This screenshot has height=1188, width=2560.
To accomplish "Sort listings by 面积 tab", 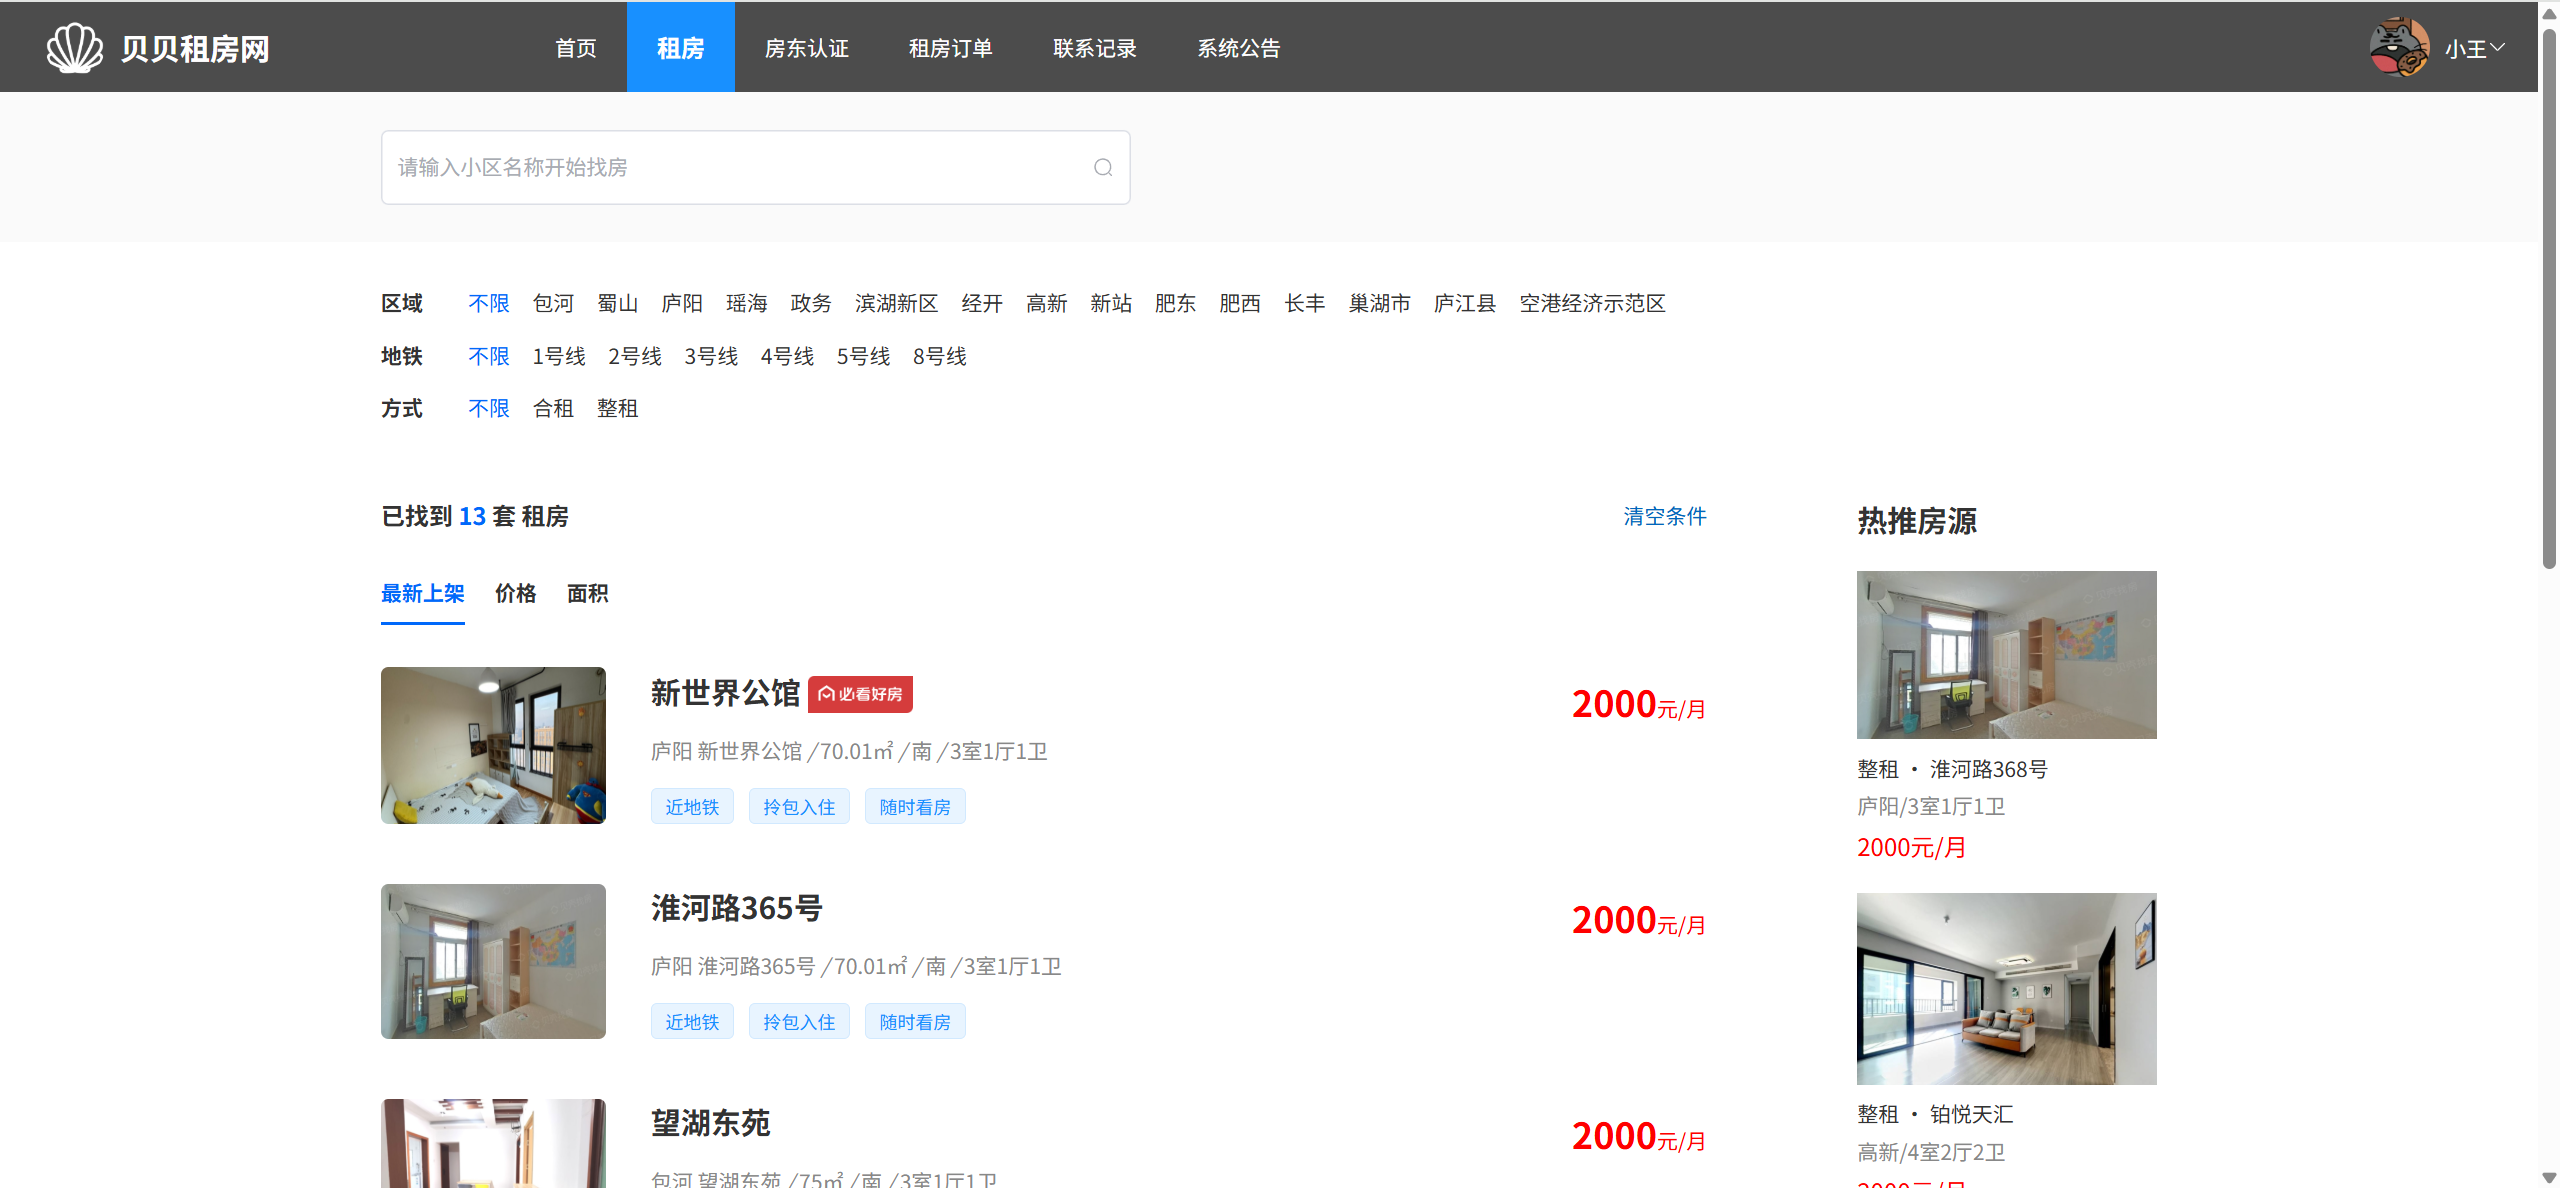I will click(587, 593).
